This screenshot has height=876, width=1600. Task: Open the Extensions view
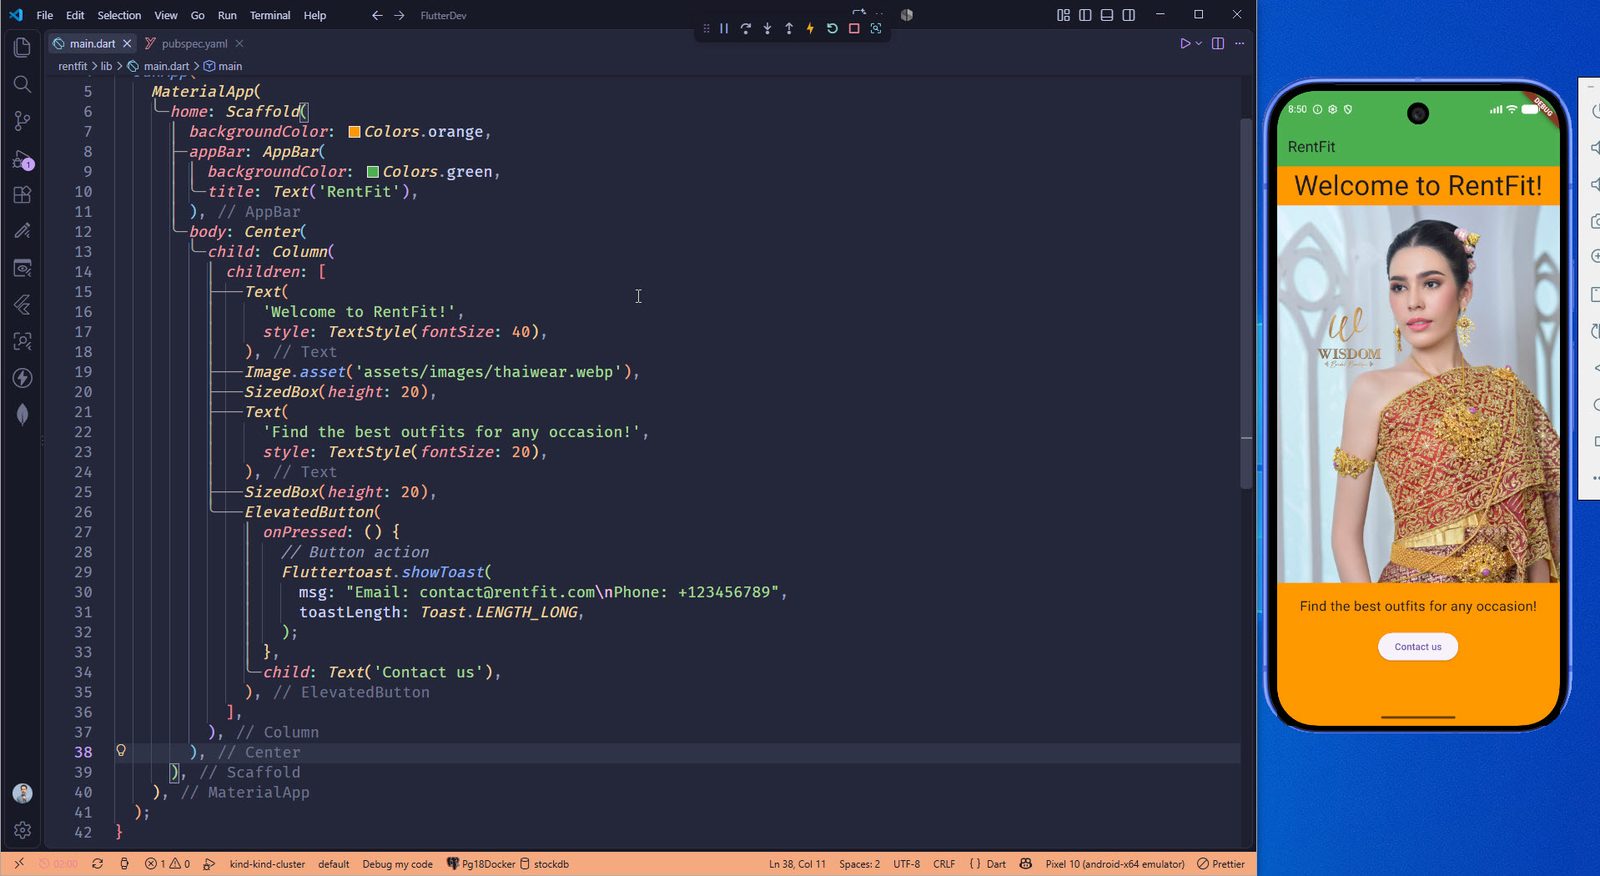tap(22, 195)
